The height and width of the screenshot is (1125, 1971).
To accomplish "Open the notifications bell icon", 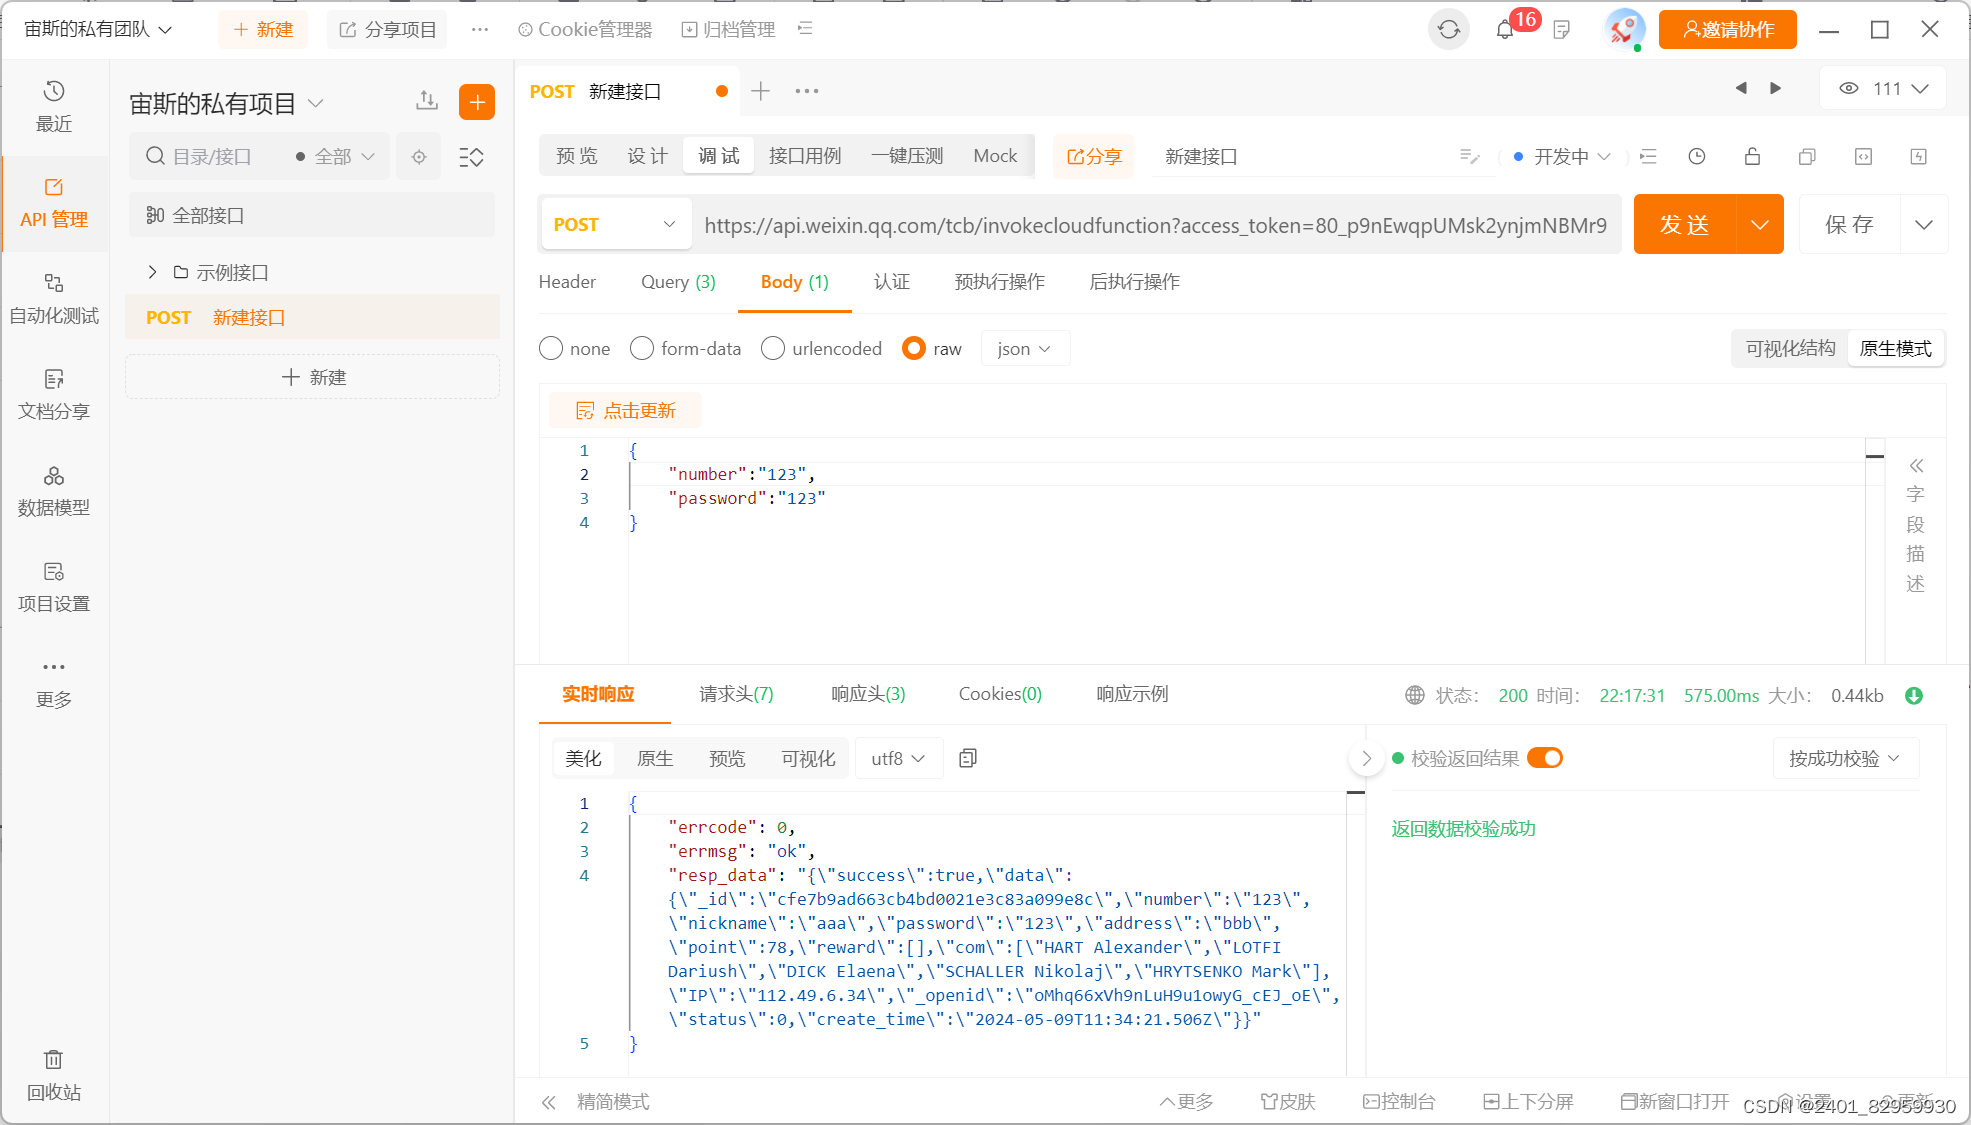I will [x=1505, y=30].
